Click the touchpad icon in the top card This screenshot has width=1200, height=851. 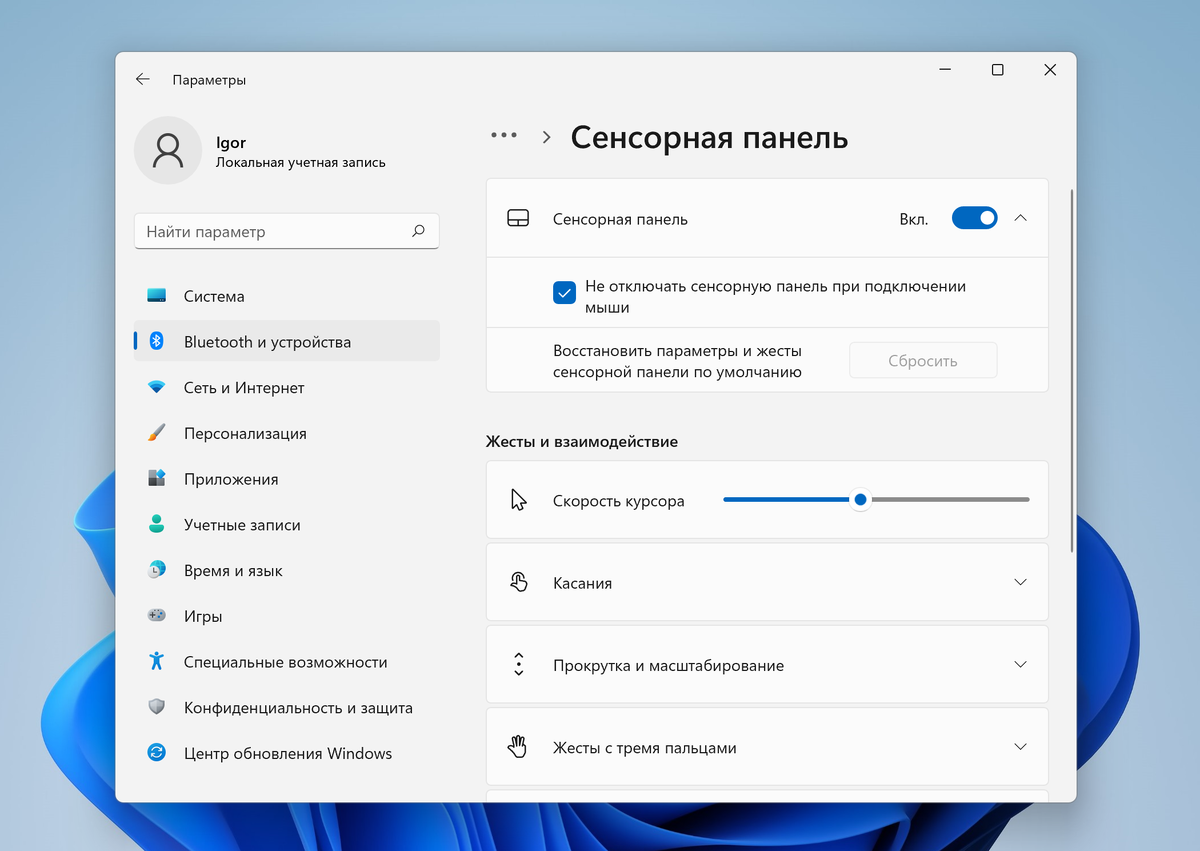tap(518, 219)
